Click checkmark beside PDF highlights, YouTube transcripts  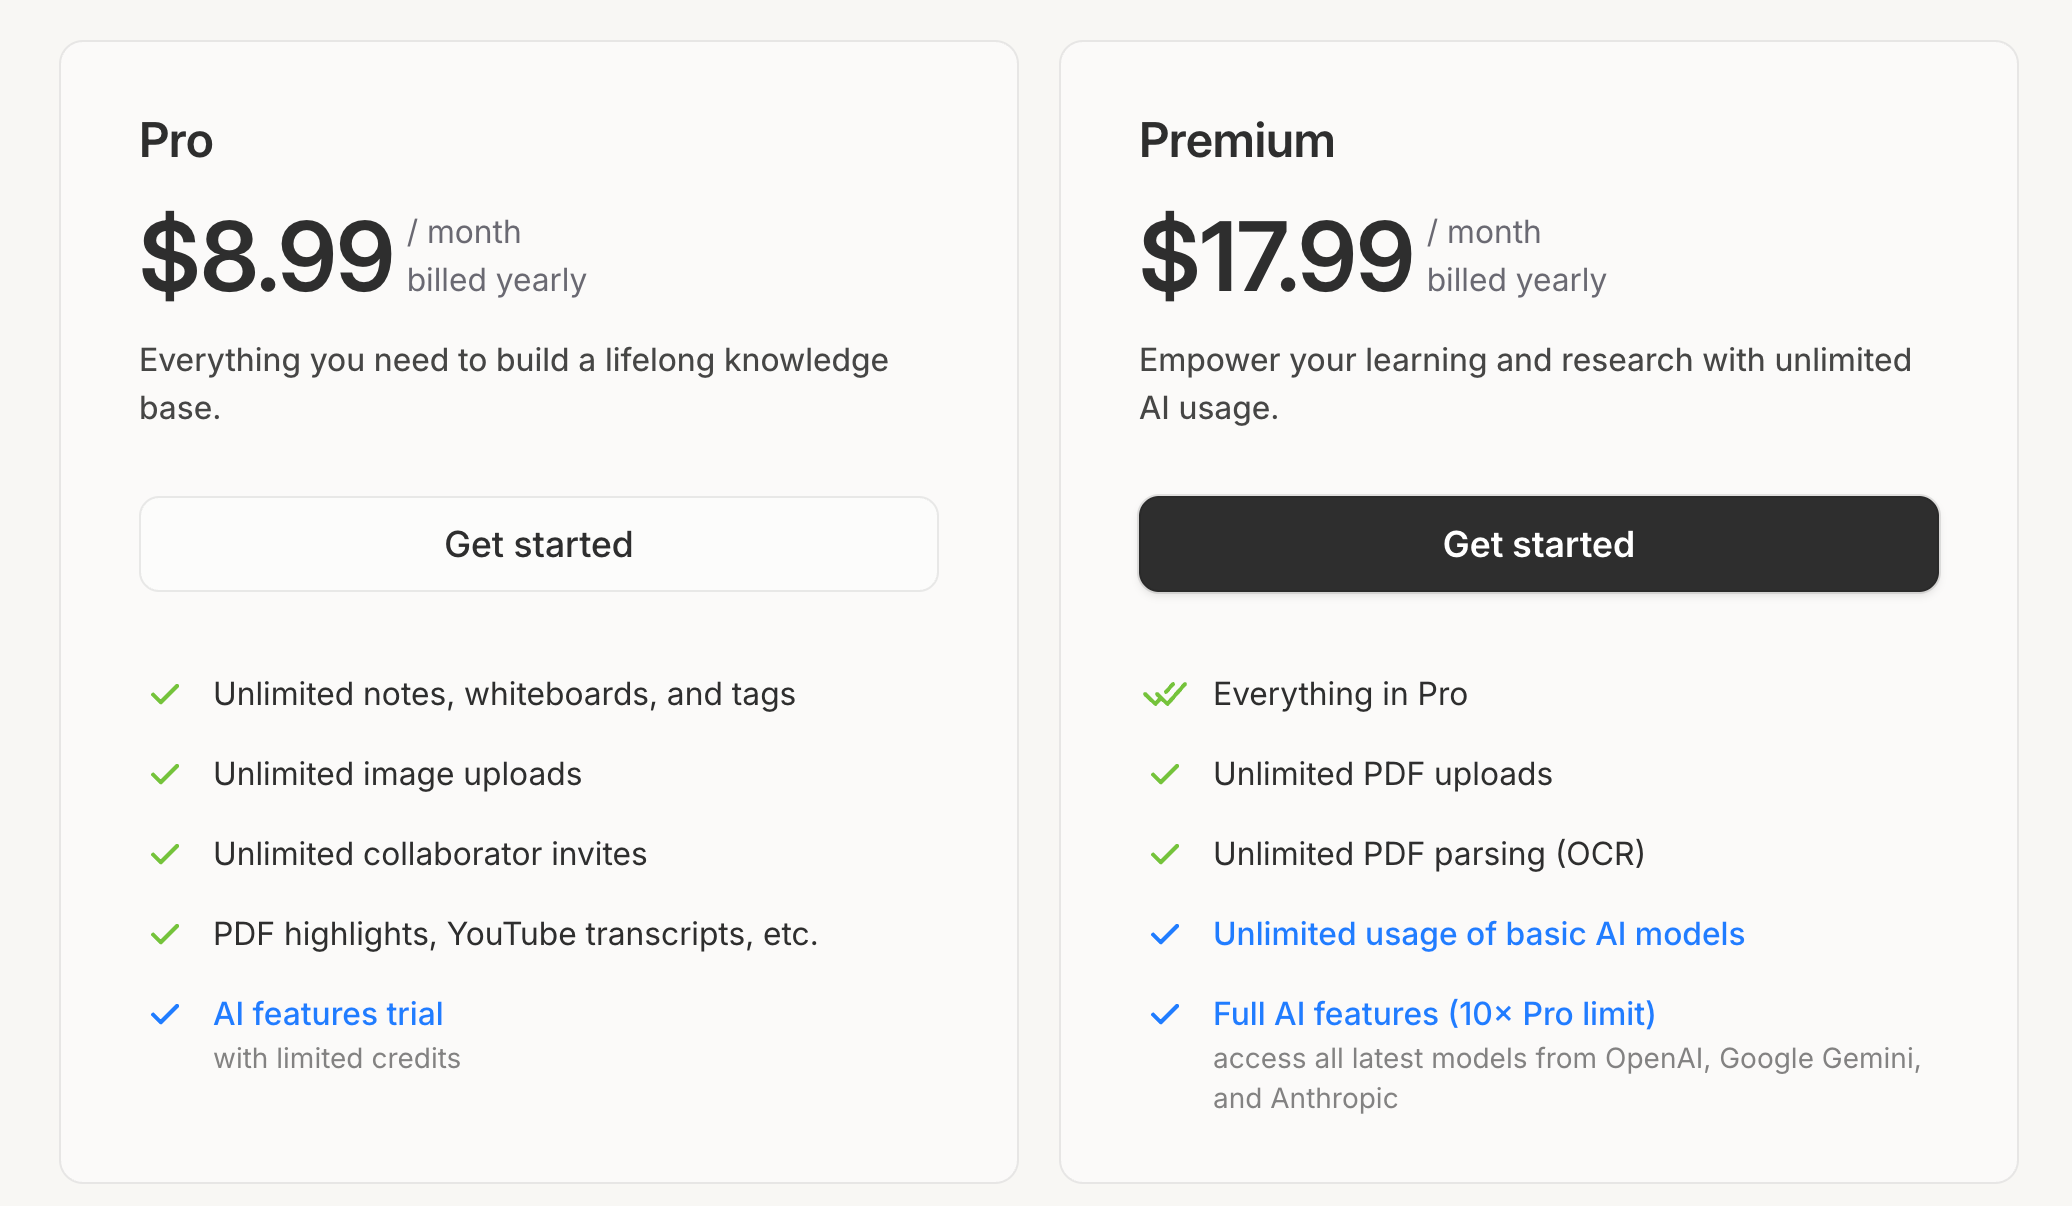tap(165, 934)
